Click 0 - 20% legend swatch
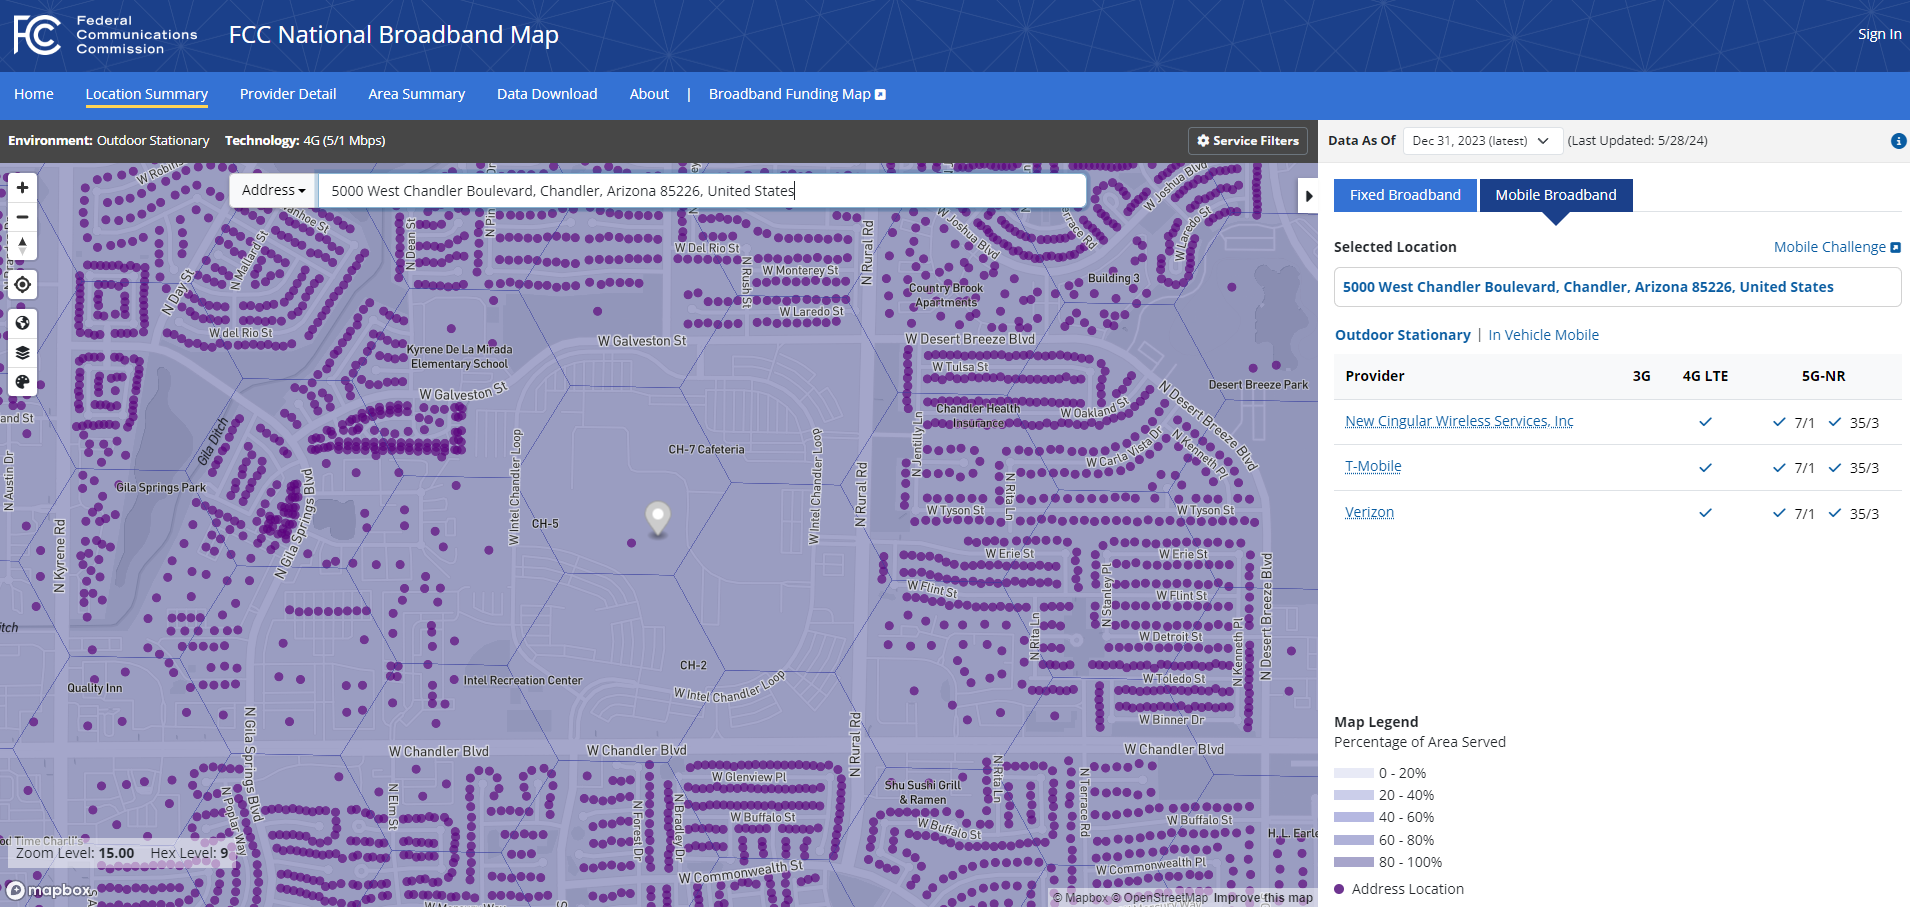 (1354, 773)
